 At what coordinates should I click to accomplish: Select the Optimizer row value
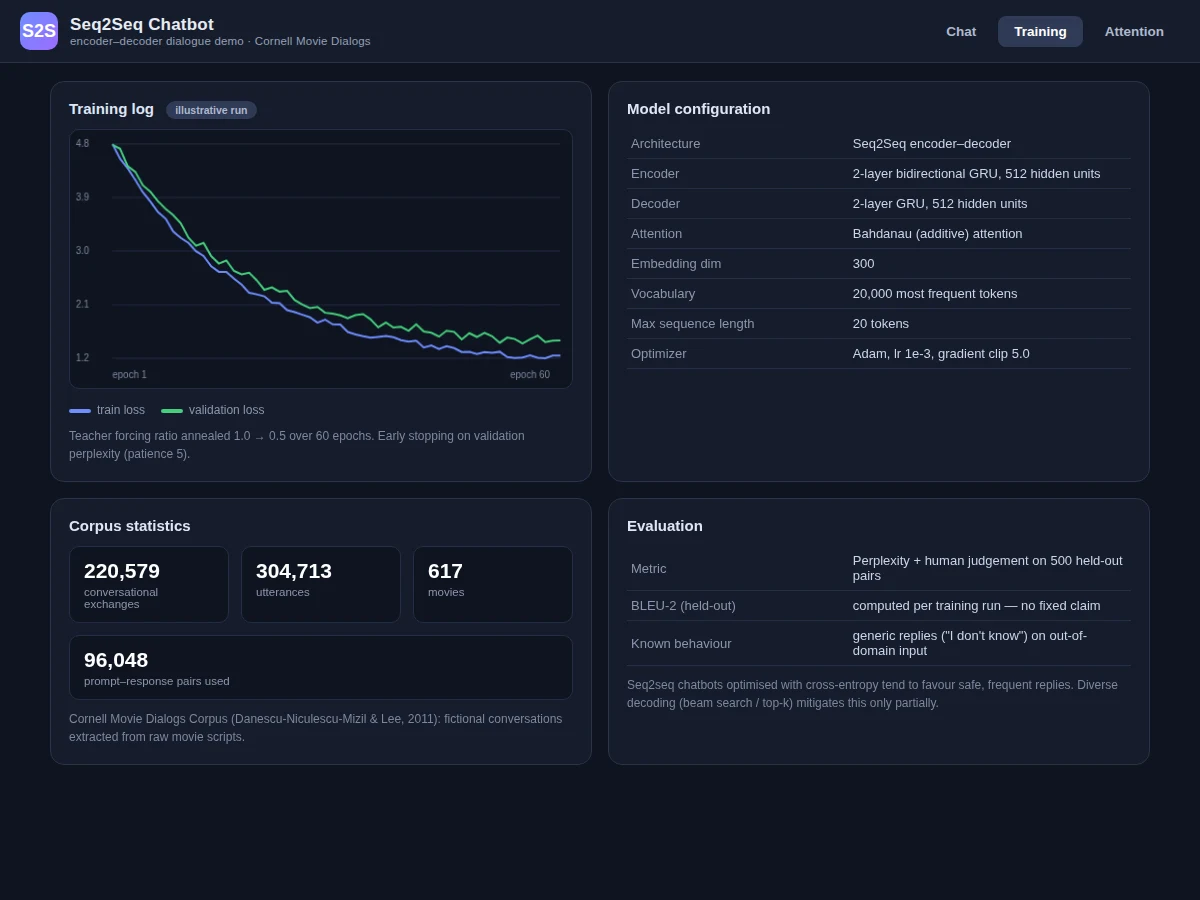[941, 354]
